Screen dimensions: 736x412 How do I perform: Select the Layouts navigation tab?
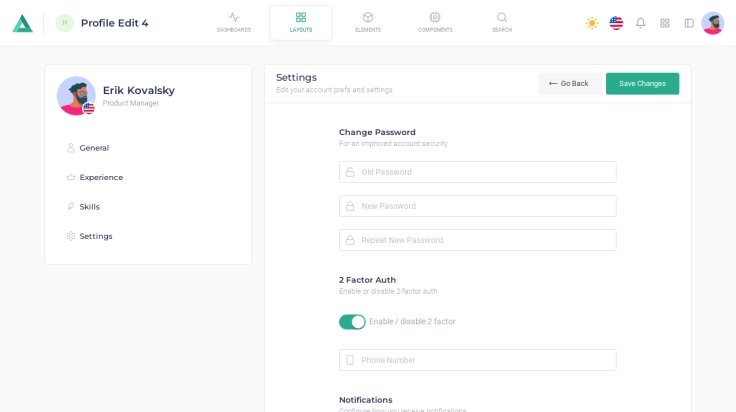[301, 22]
